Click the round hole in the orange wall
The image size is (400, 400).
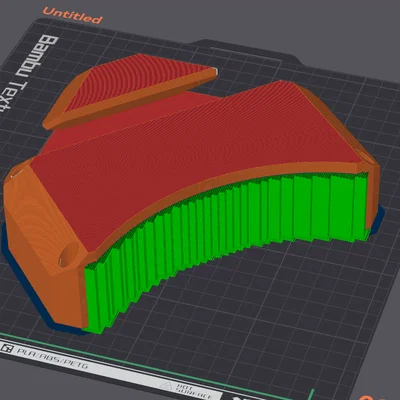[69, 254]
